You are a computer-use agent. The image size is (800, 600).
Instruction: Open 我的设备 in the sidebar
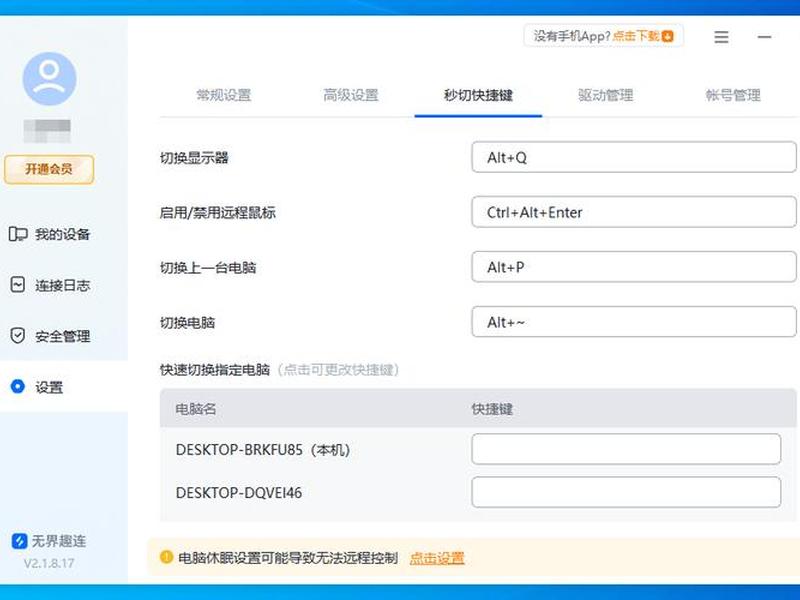[50, 234]
